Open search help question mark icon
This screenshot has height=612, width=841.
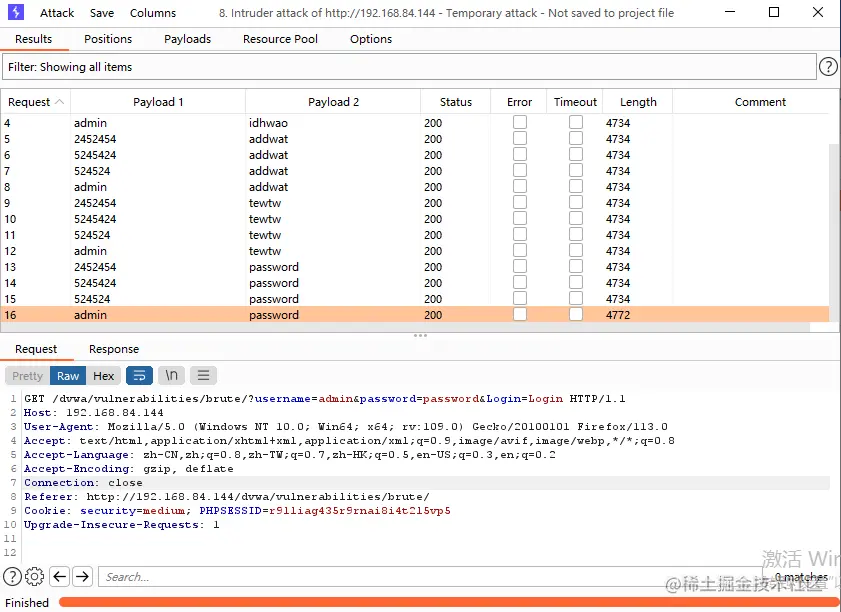click(x=12, y=577)
